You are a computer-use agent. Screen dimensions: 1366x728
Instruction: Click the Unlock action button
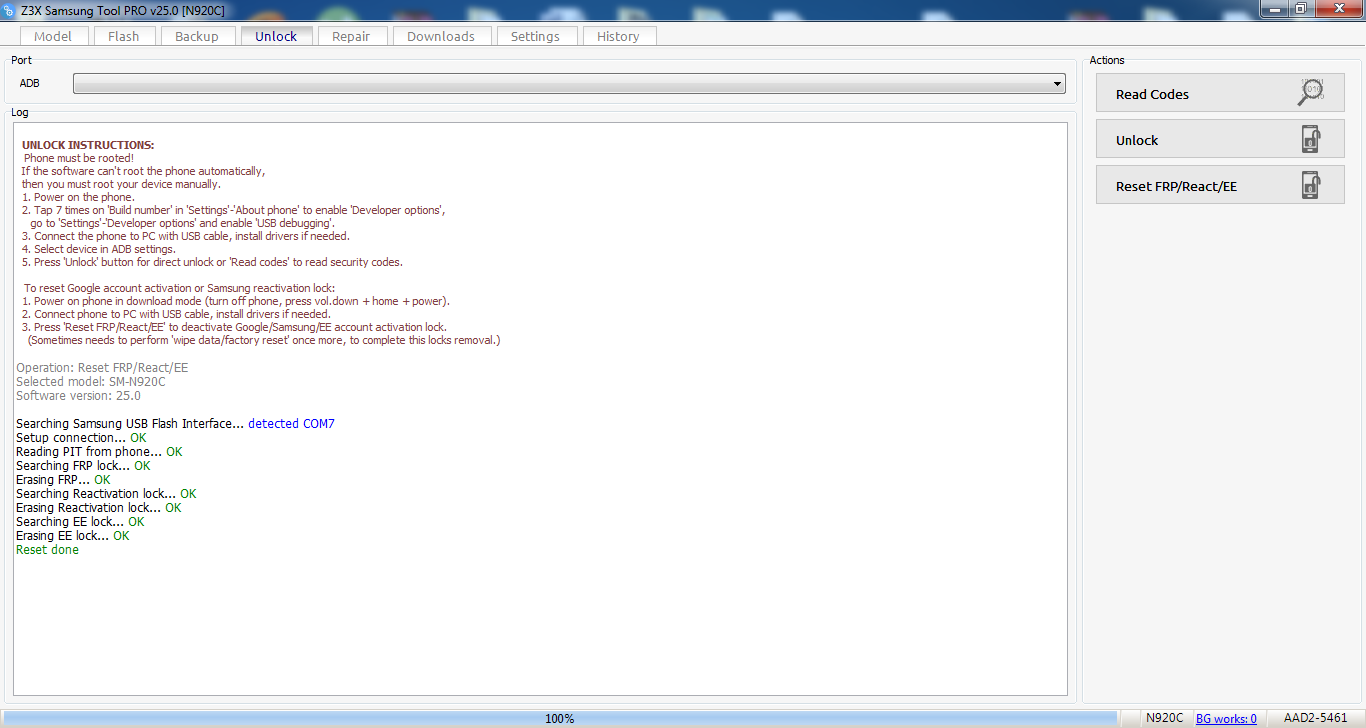1220,140
